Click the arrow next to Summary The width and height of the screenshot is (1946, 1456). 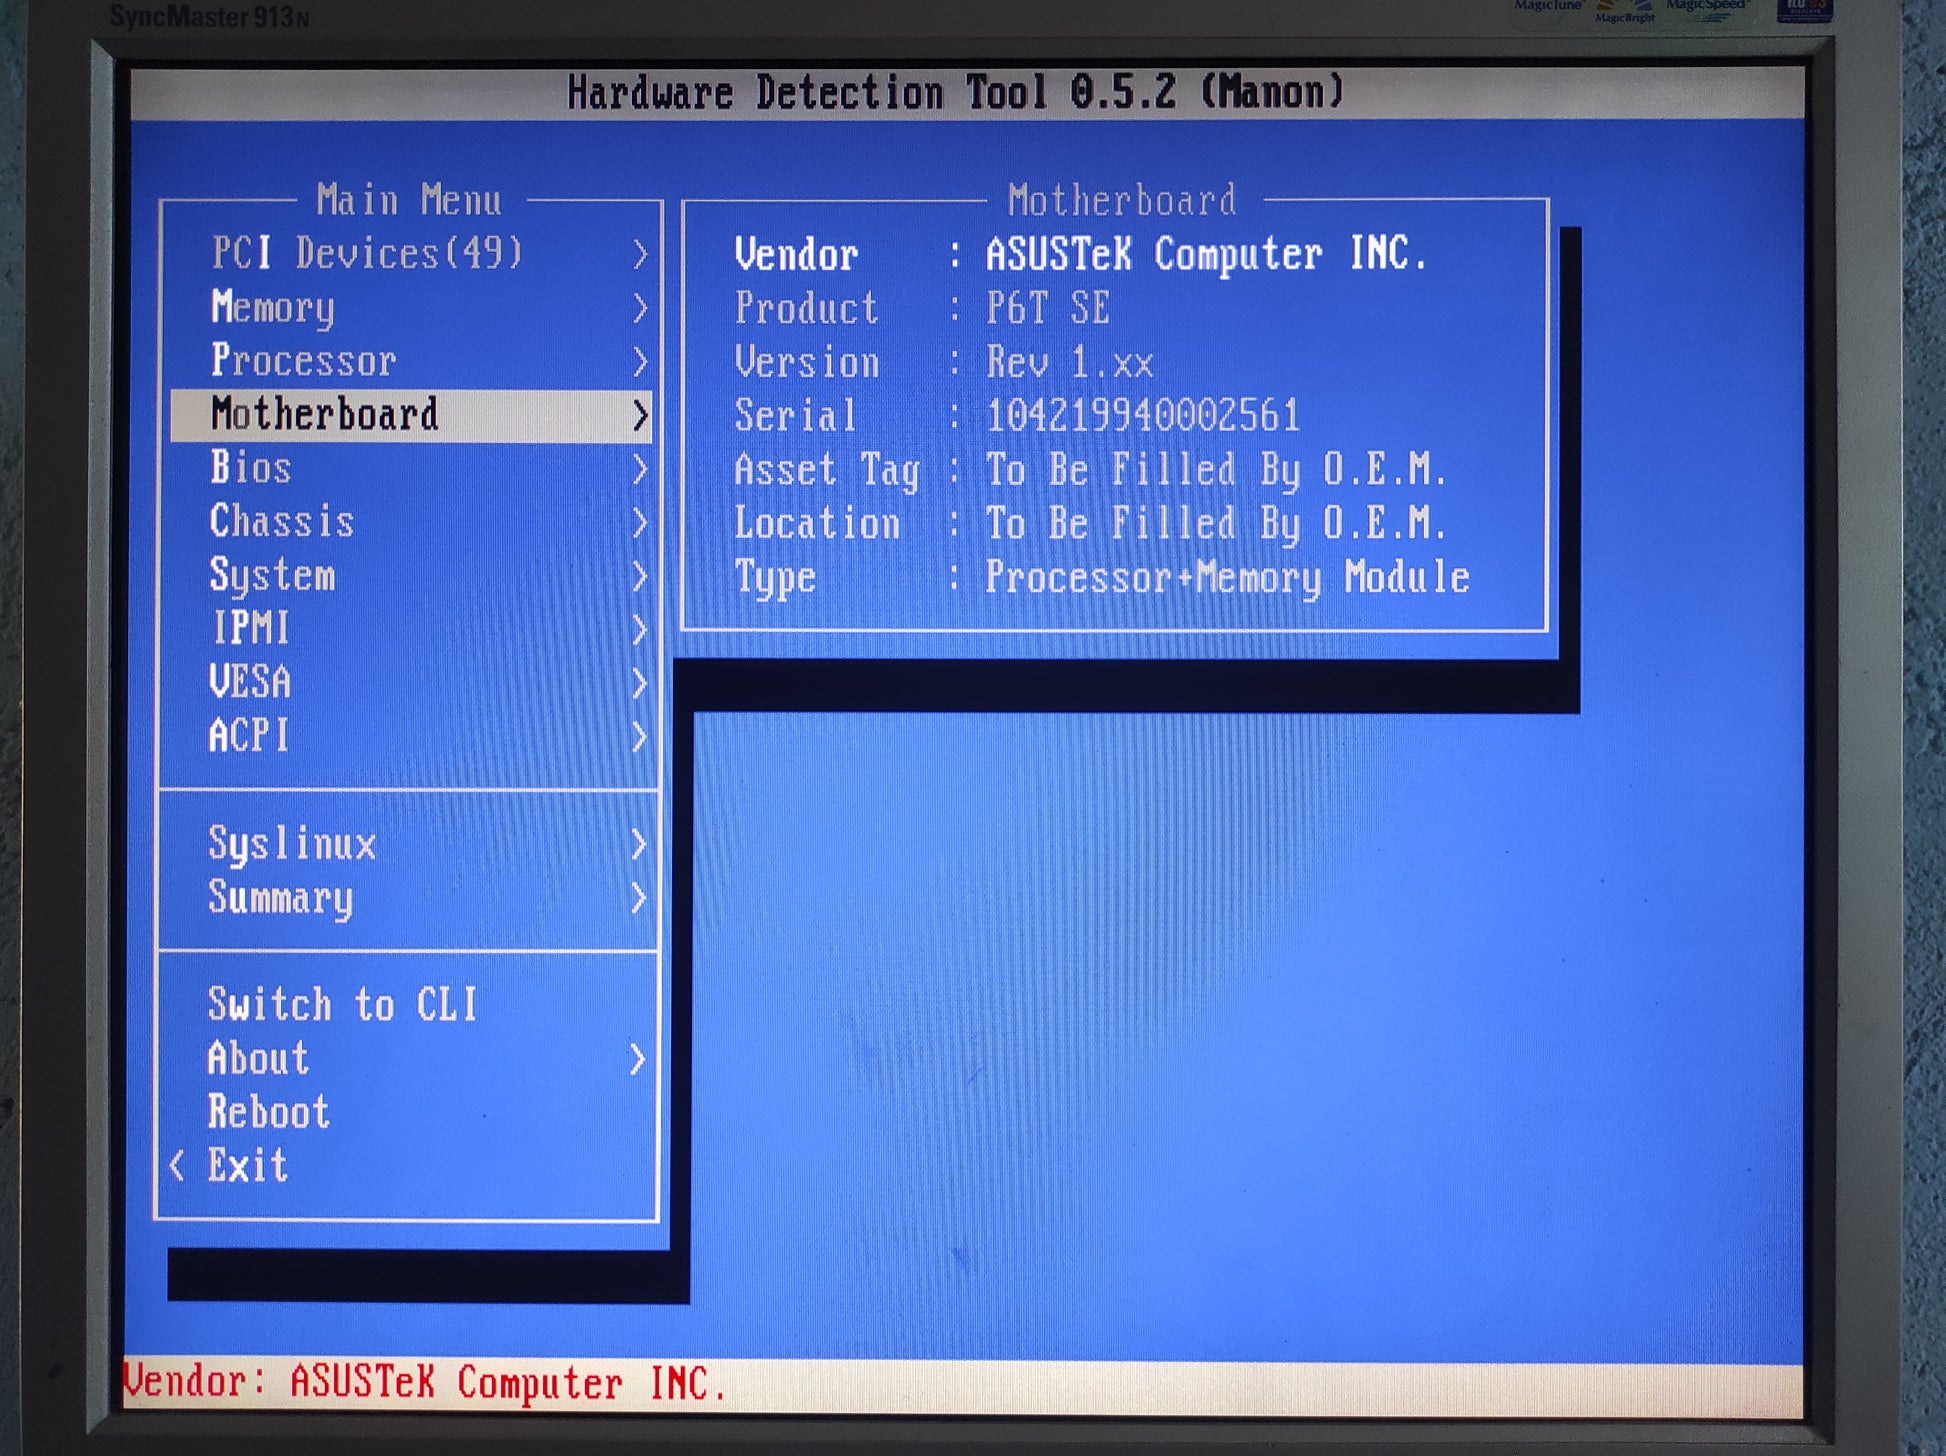(x=639, y=898)
